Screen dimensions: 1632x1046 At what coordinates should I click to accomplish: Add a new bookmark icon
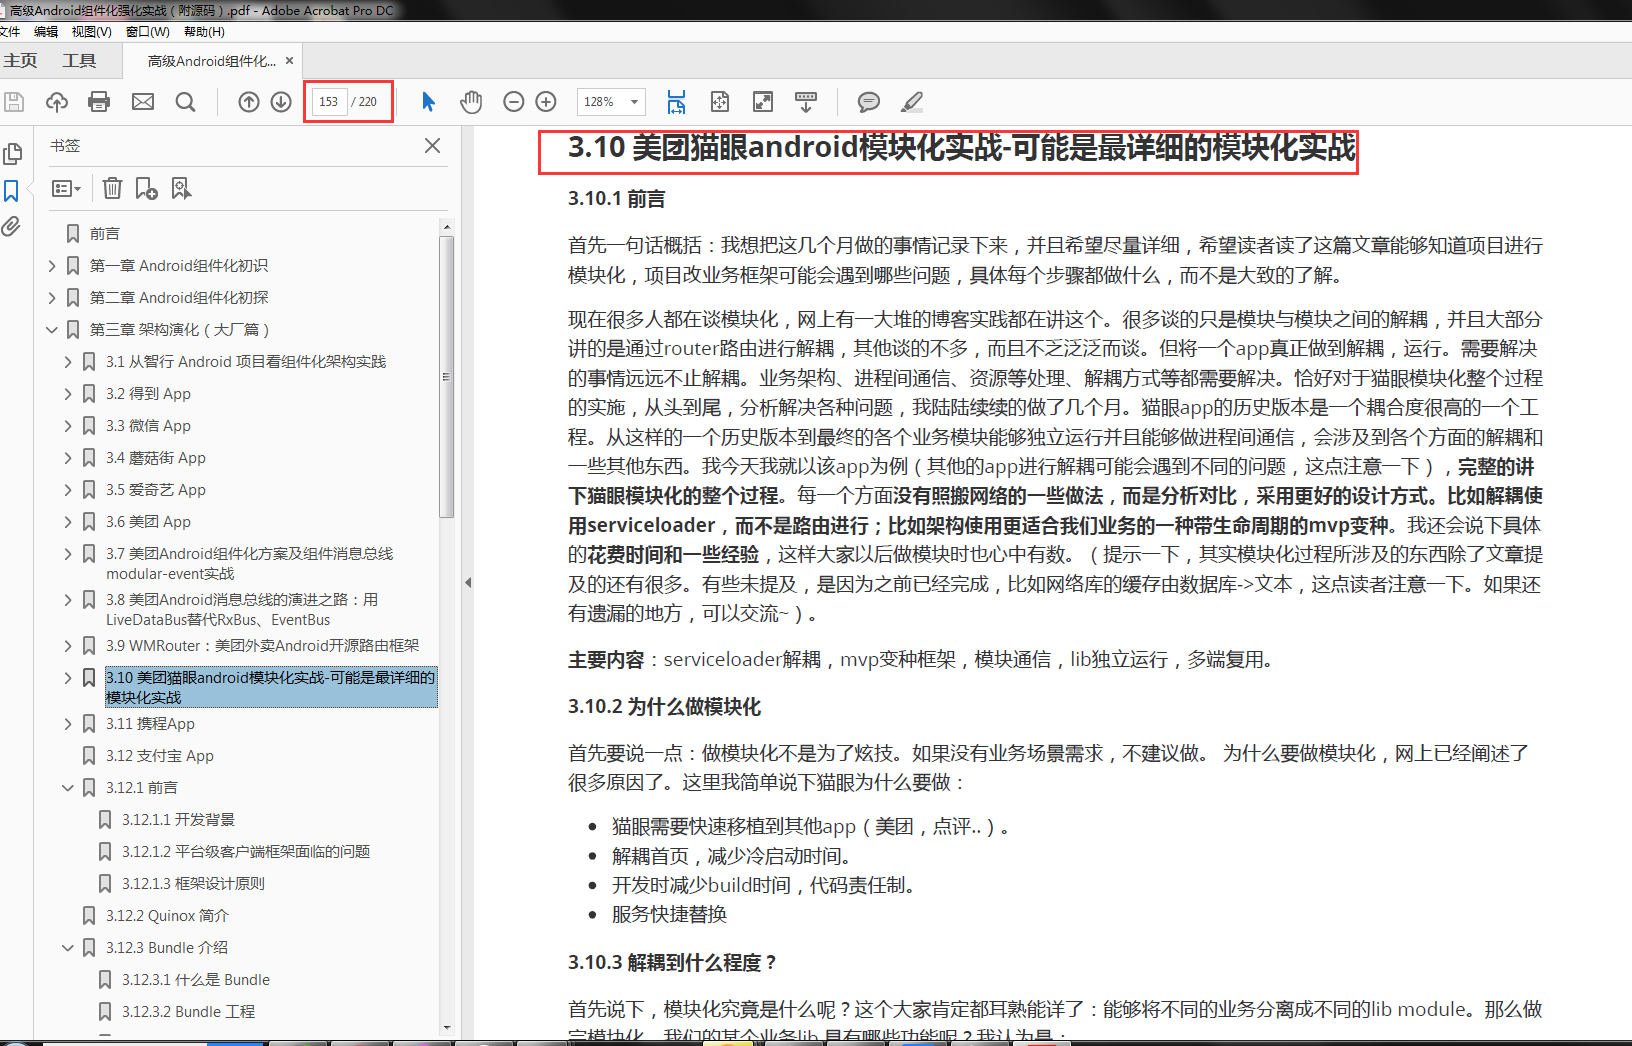tap(147, 188)
